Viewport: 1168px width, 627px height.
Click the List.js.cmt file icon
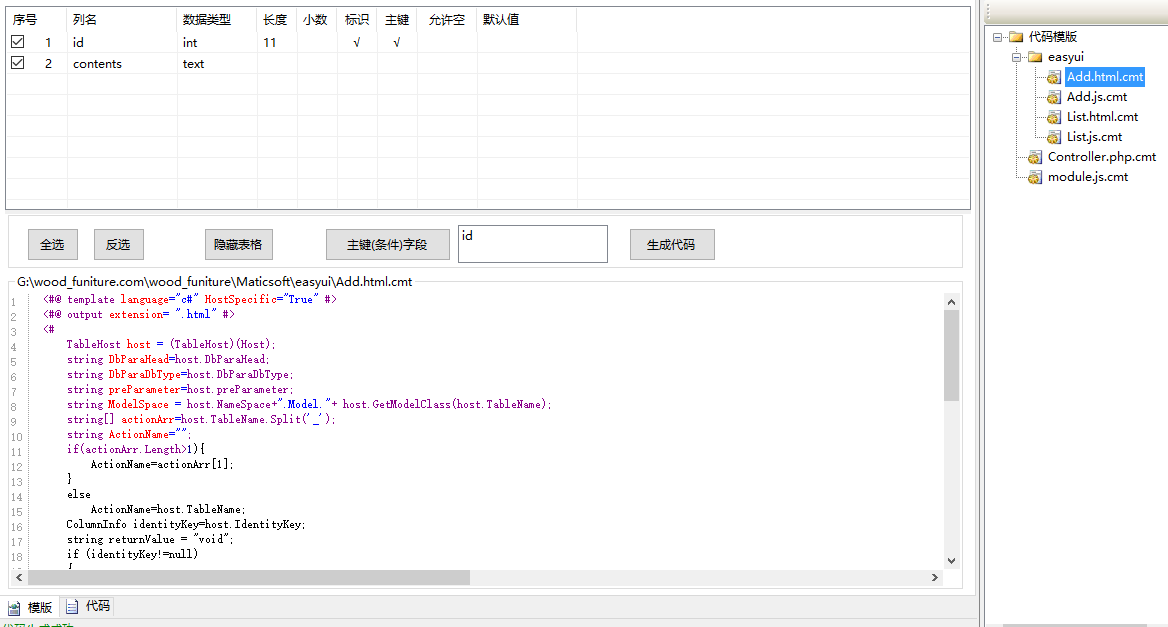(x=1054, y=137)
